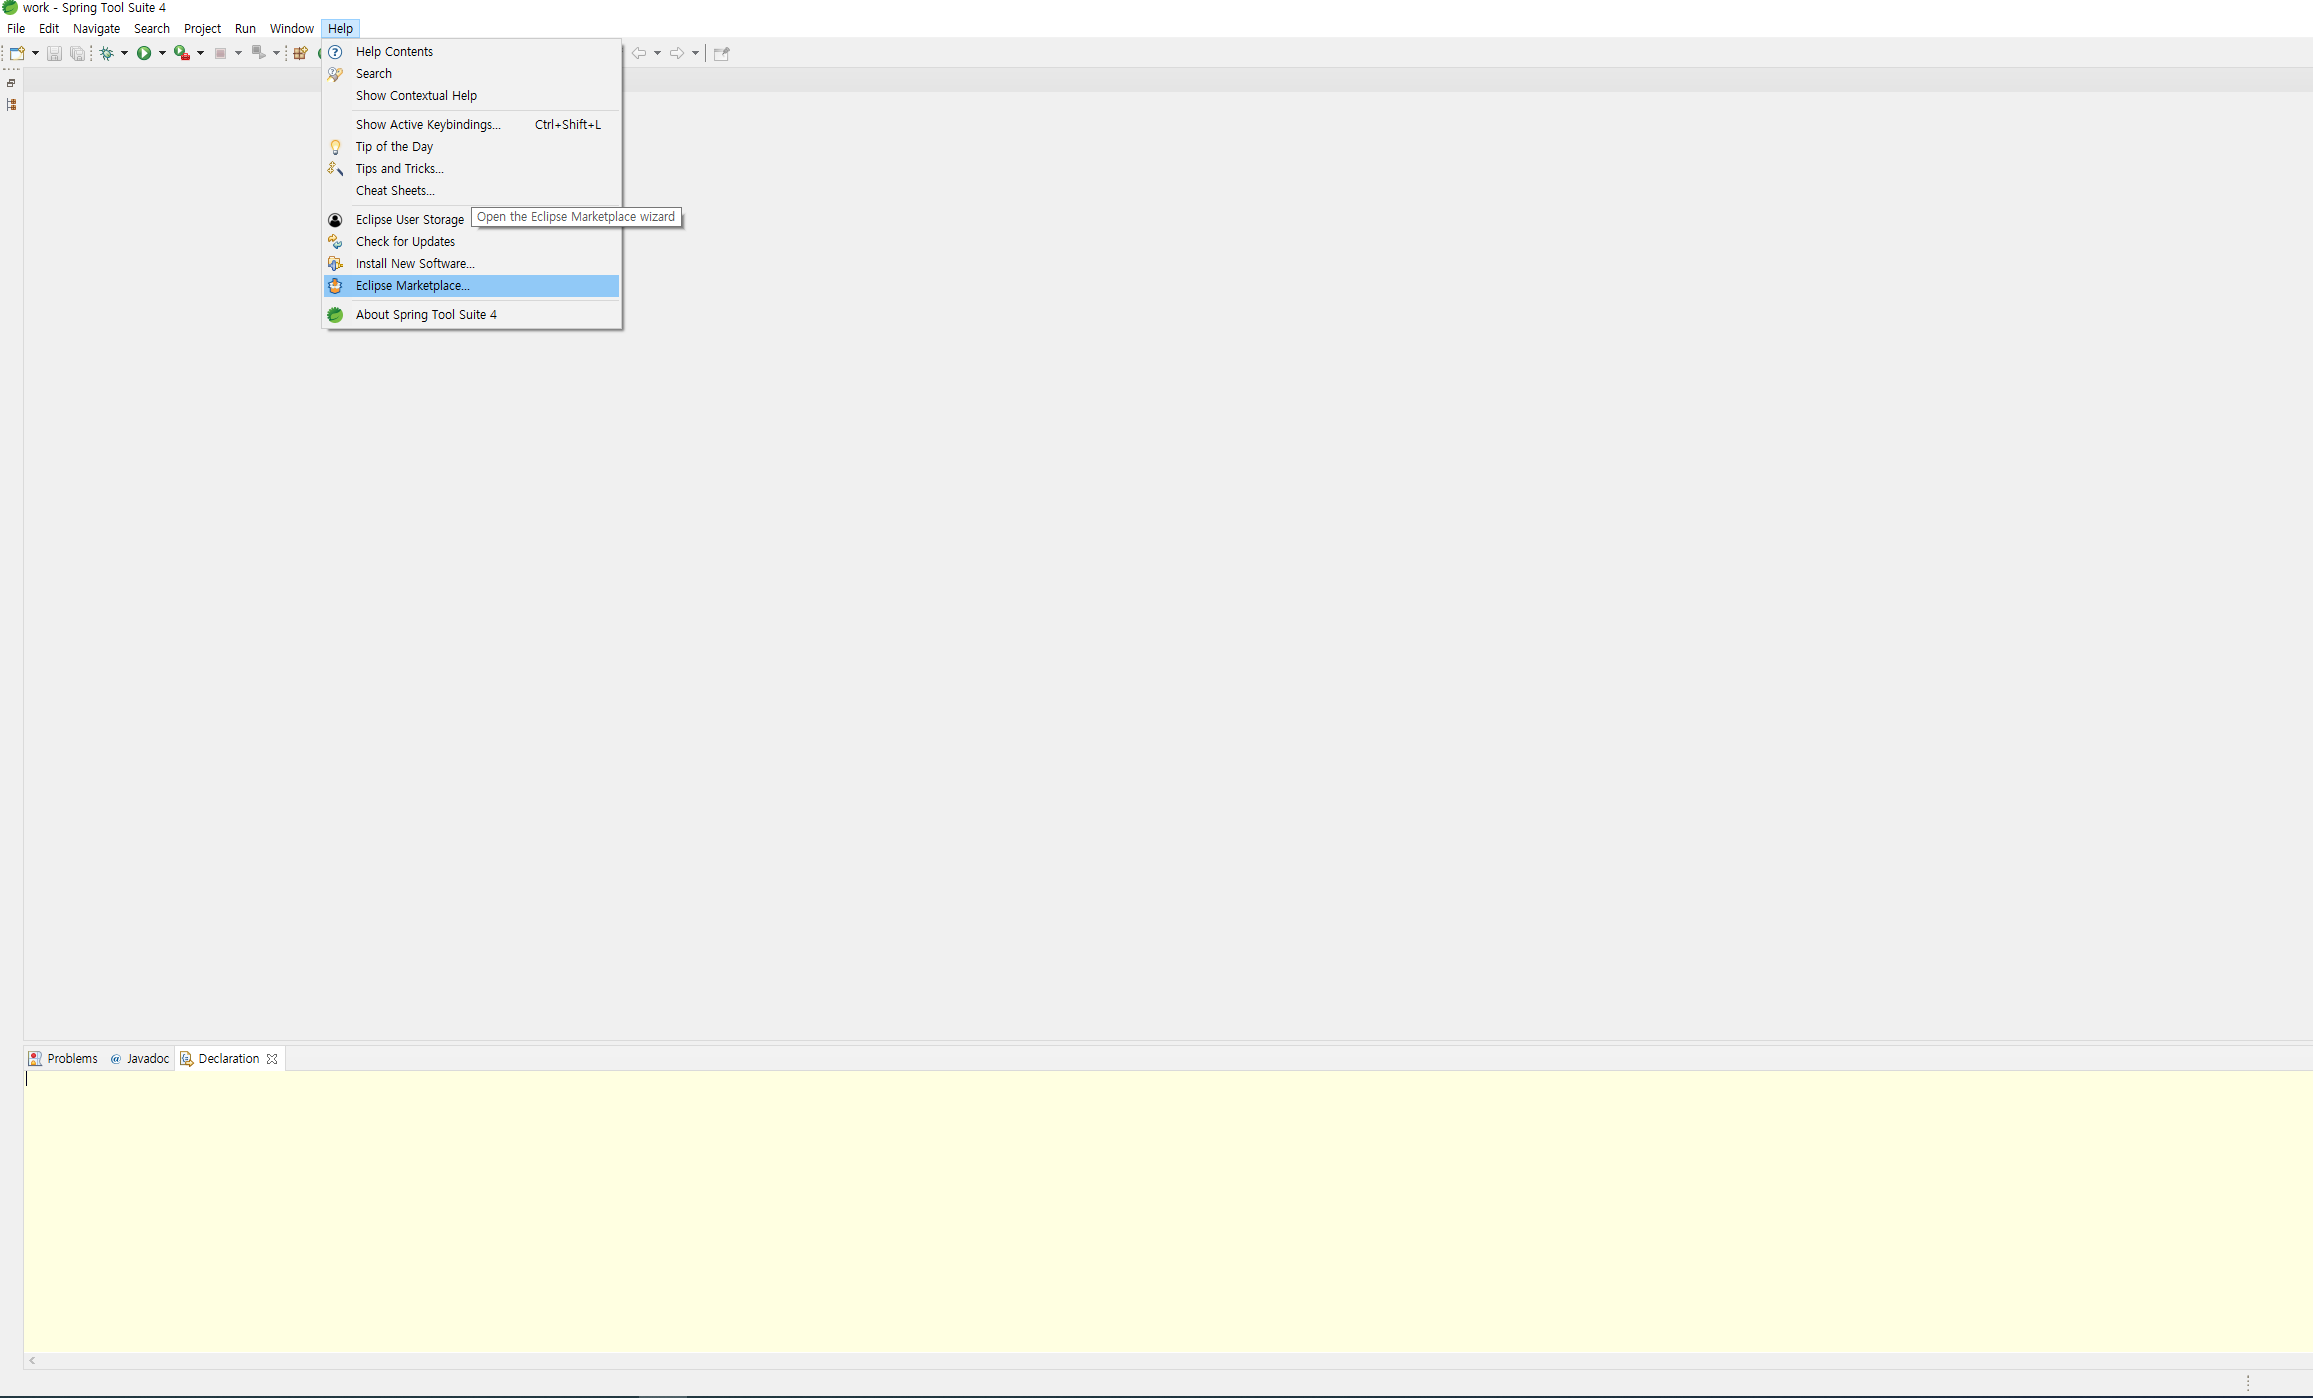The height and width of the screenshot is (1398, 2313).
Task: Open the Package Explorer sidebar icon
Action: pyautogui.click(x=11, y=105)
